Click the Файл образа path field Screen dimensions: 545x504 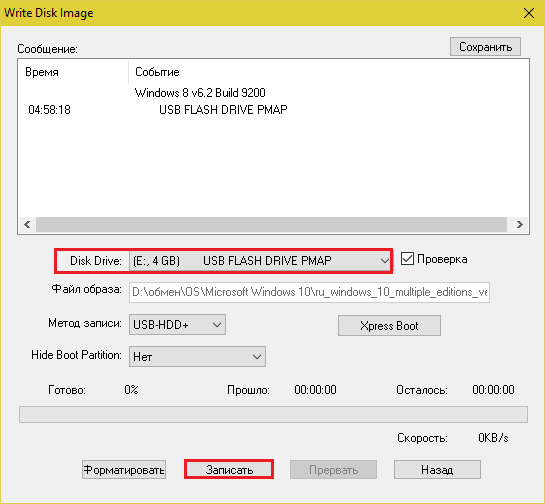click(309, 292)
